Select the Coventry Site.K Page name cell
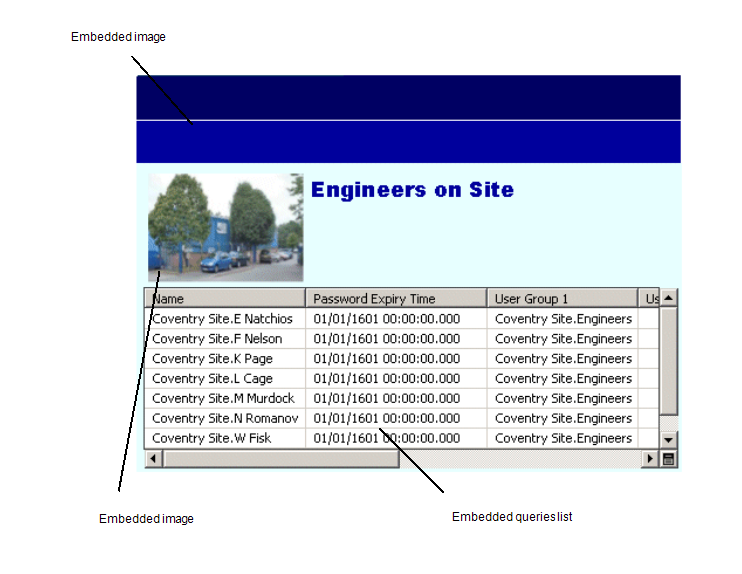This screenshot has height=574, width=742. (x=225, y=358)
